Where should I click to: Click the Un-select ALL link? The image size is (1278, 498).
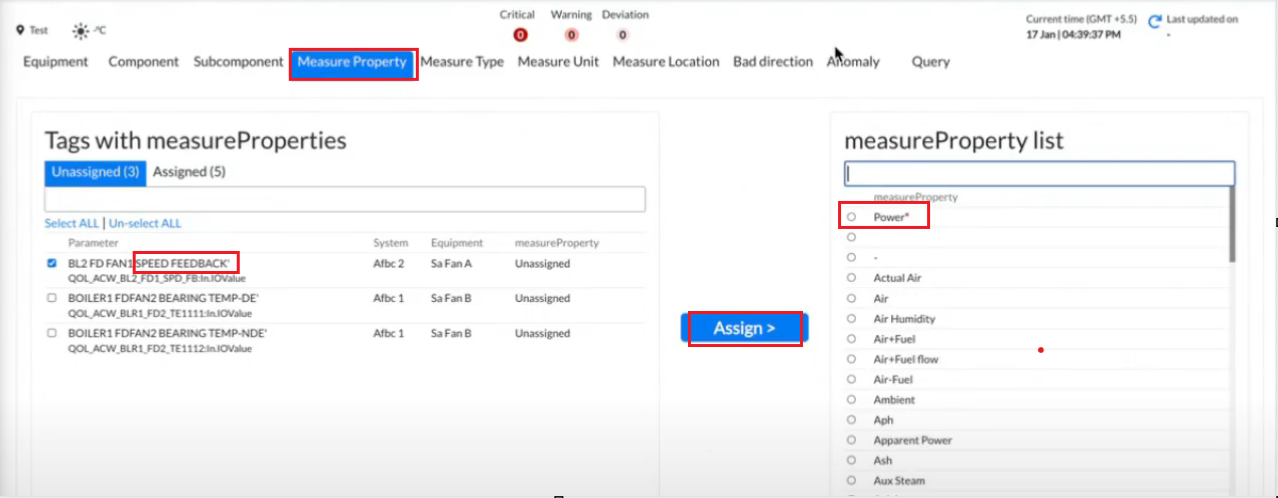[145, 223]
